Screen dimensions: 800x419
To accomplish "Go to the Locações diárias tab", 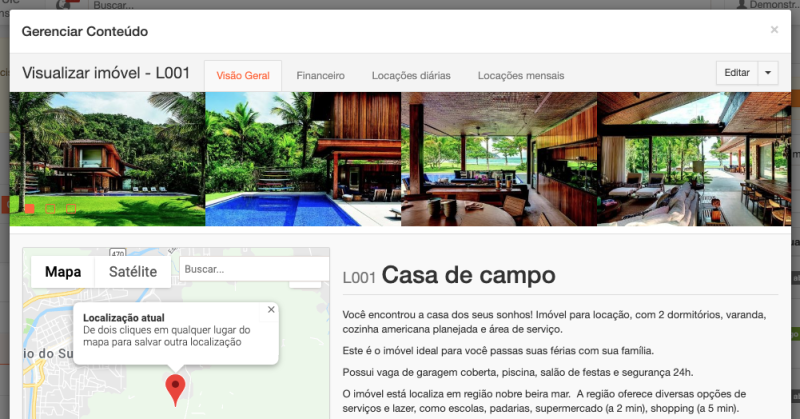I will pyautogui.click(x=411, y=75).
